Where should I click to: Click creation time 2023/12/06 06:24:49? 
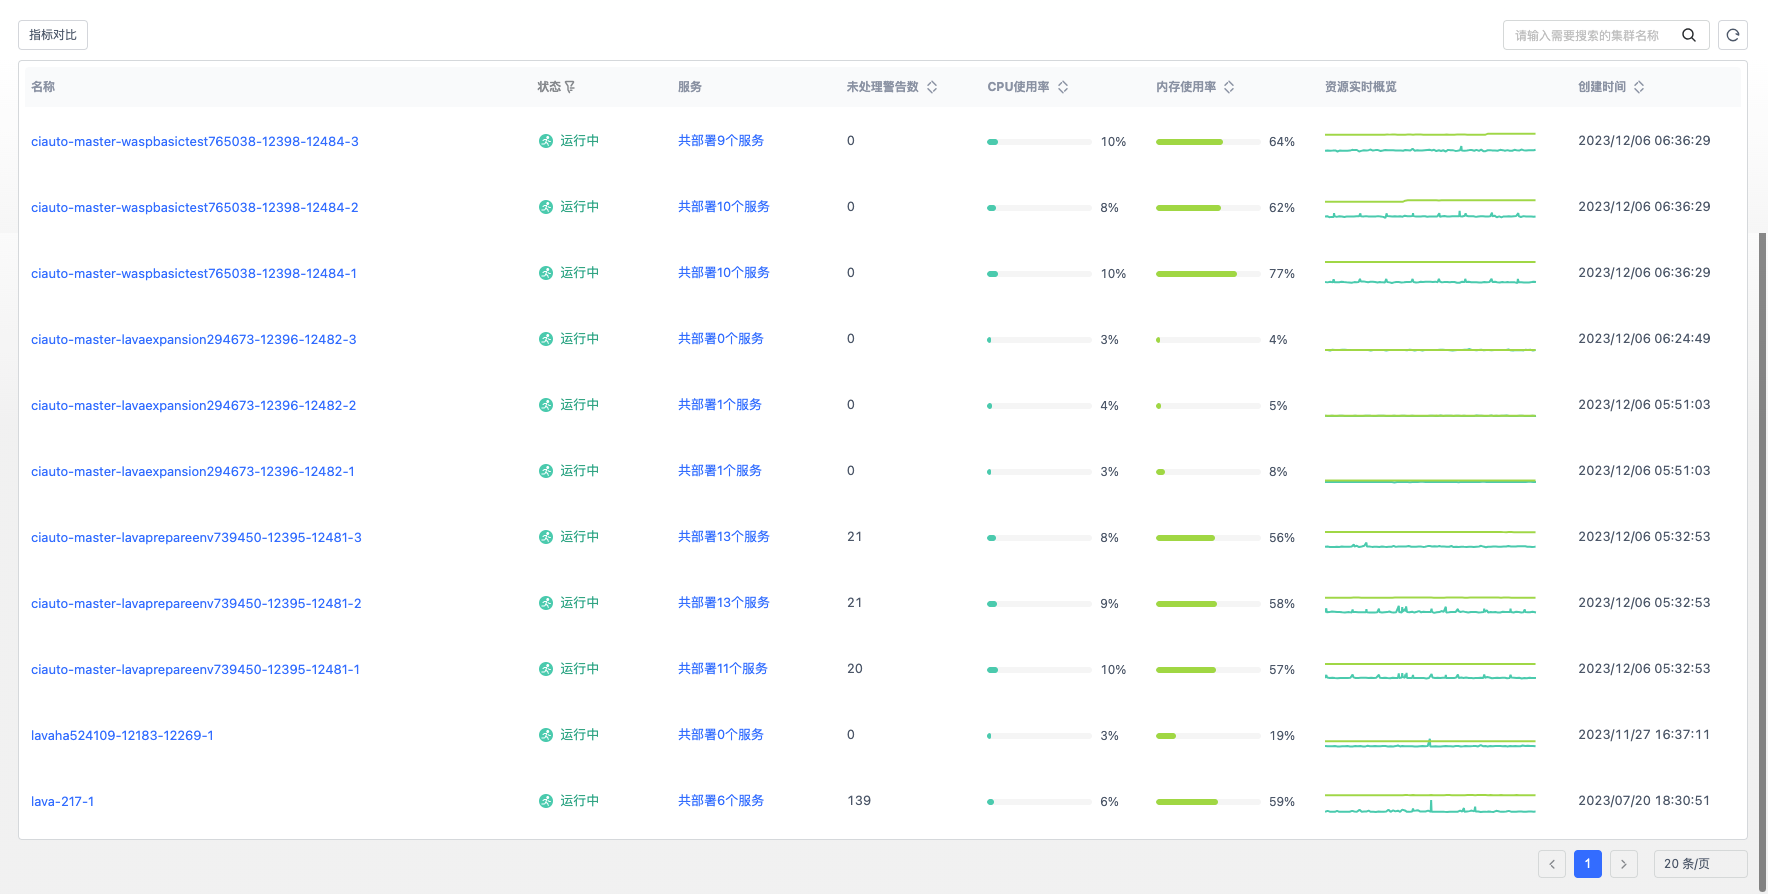point(1644,339)
